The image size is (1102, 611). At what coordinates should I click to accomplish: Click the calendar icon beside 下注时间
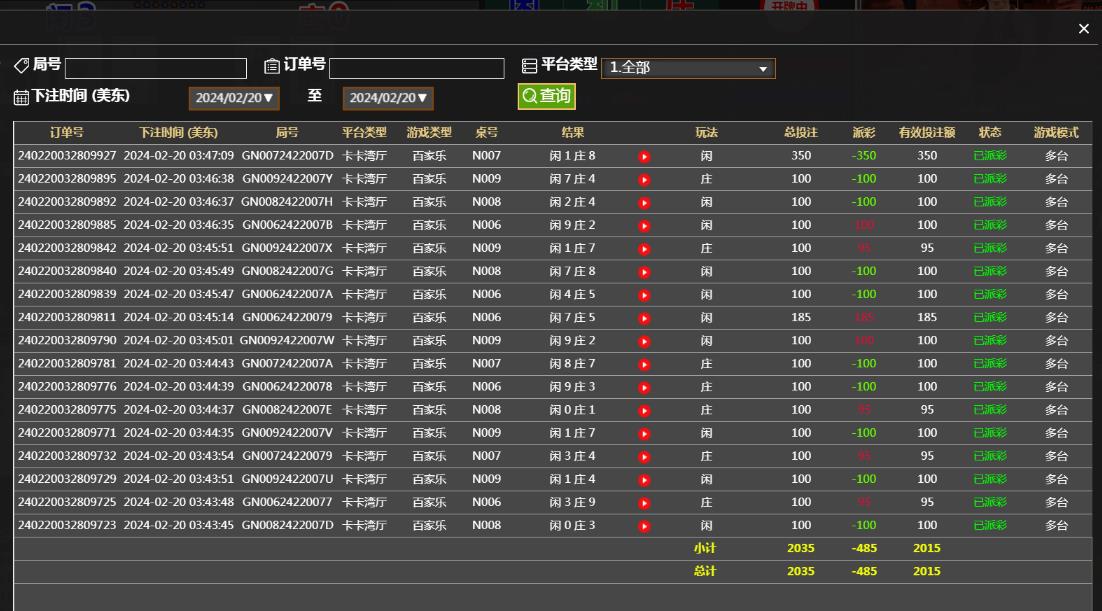point(21,98)
